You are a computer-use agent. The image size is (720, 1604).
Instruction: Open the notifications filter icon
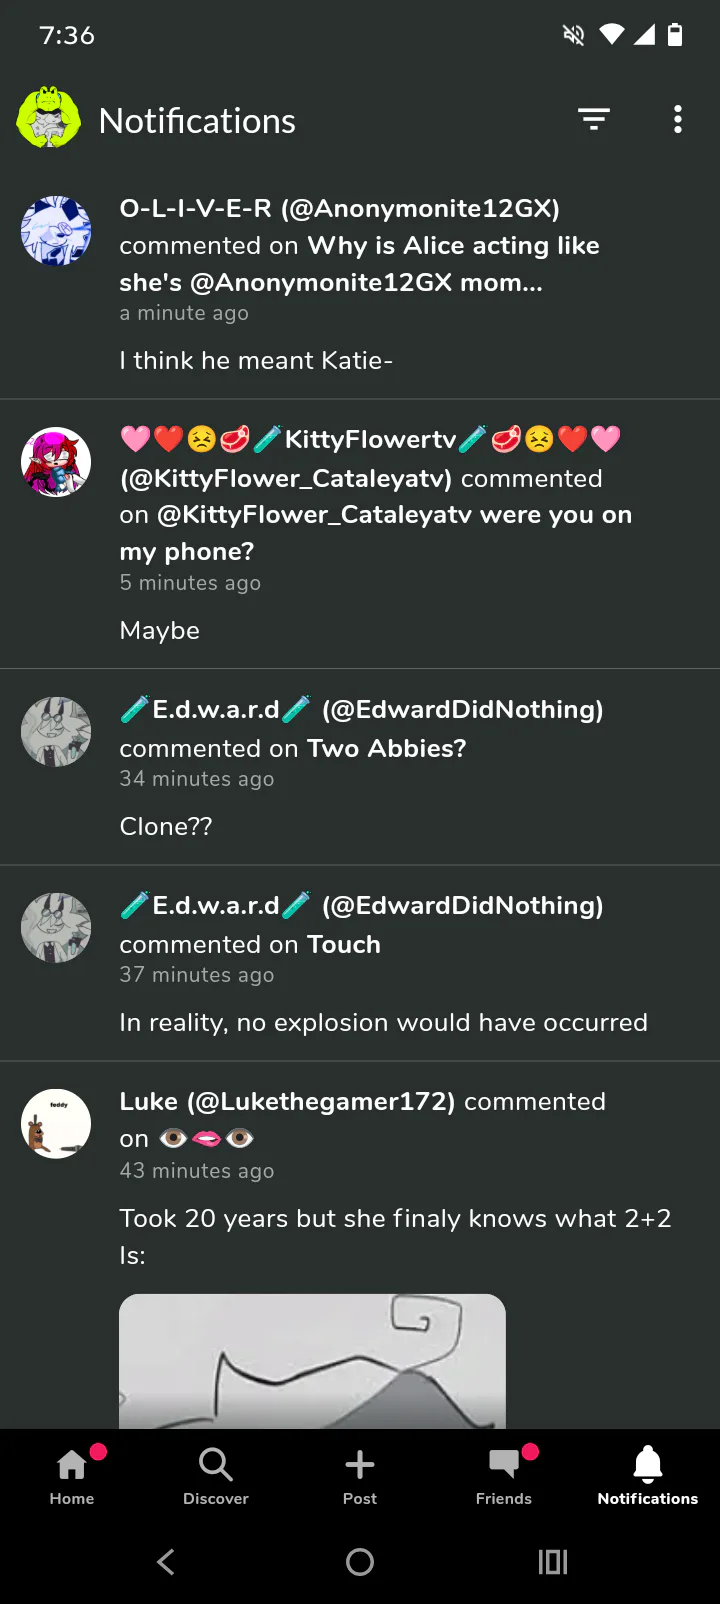(x=594, y=120)
